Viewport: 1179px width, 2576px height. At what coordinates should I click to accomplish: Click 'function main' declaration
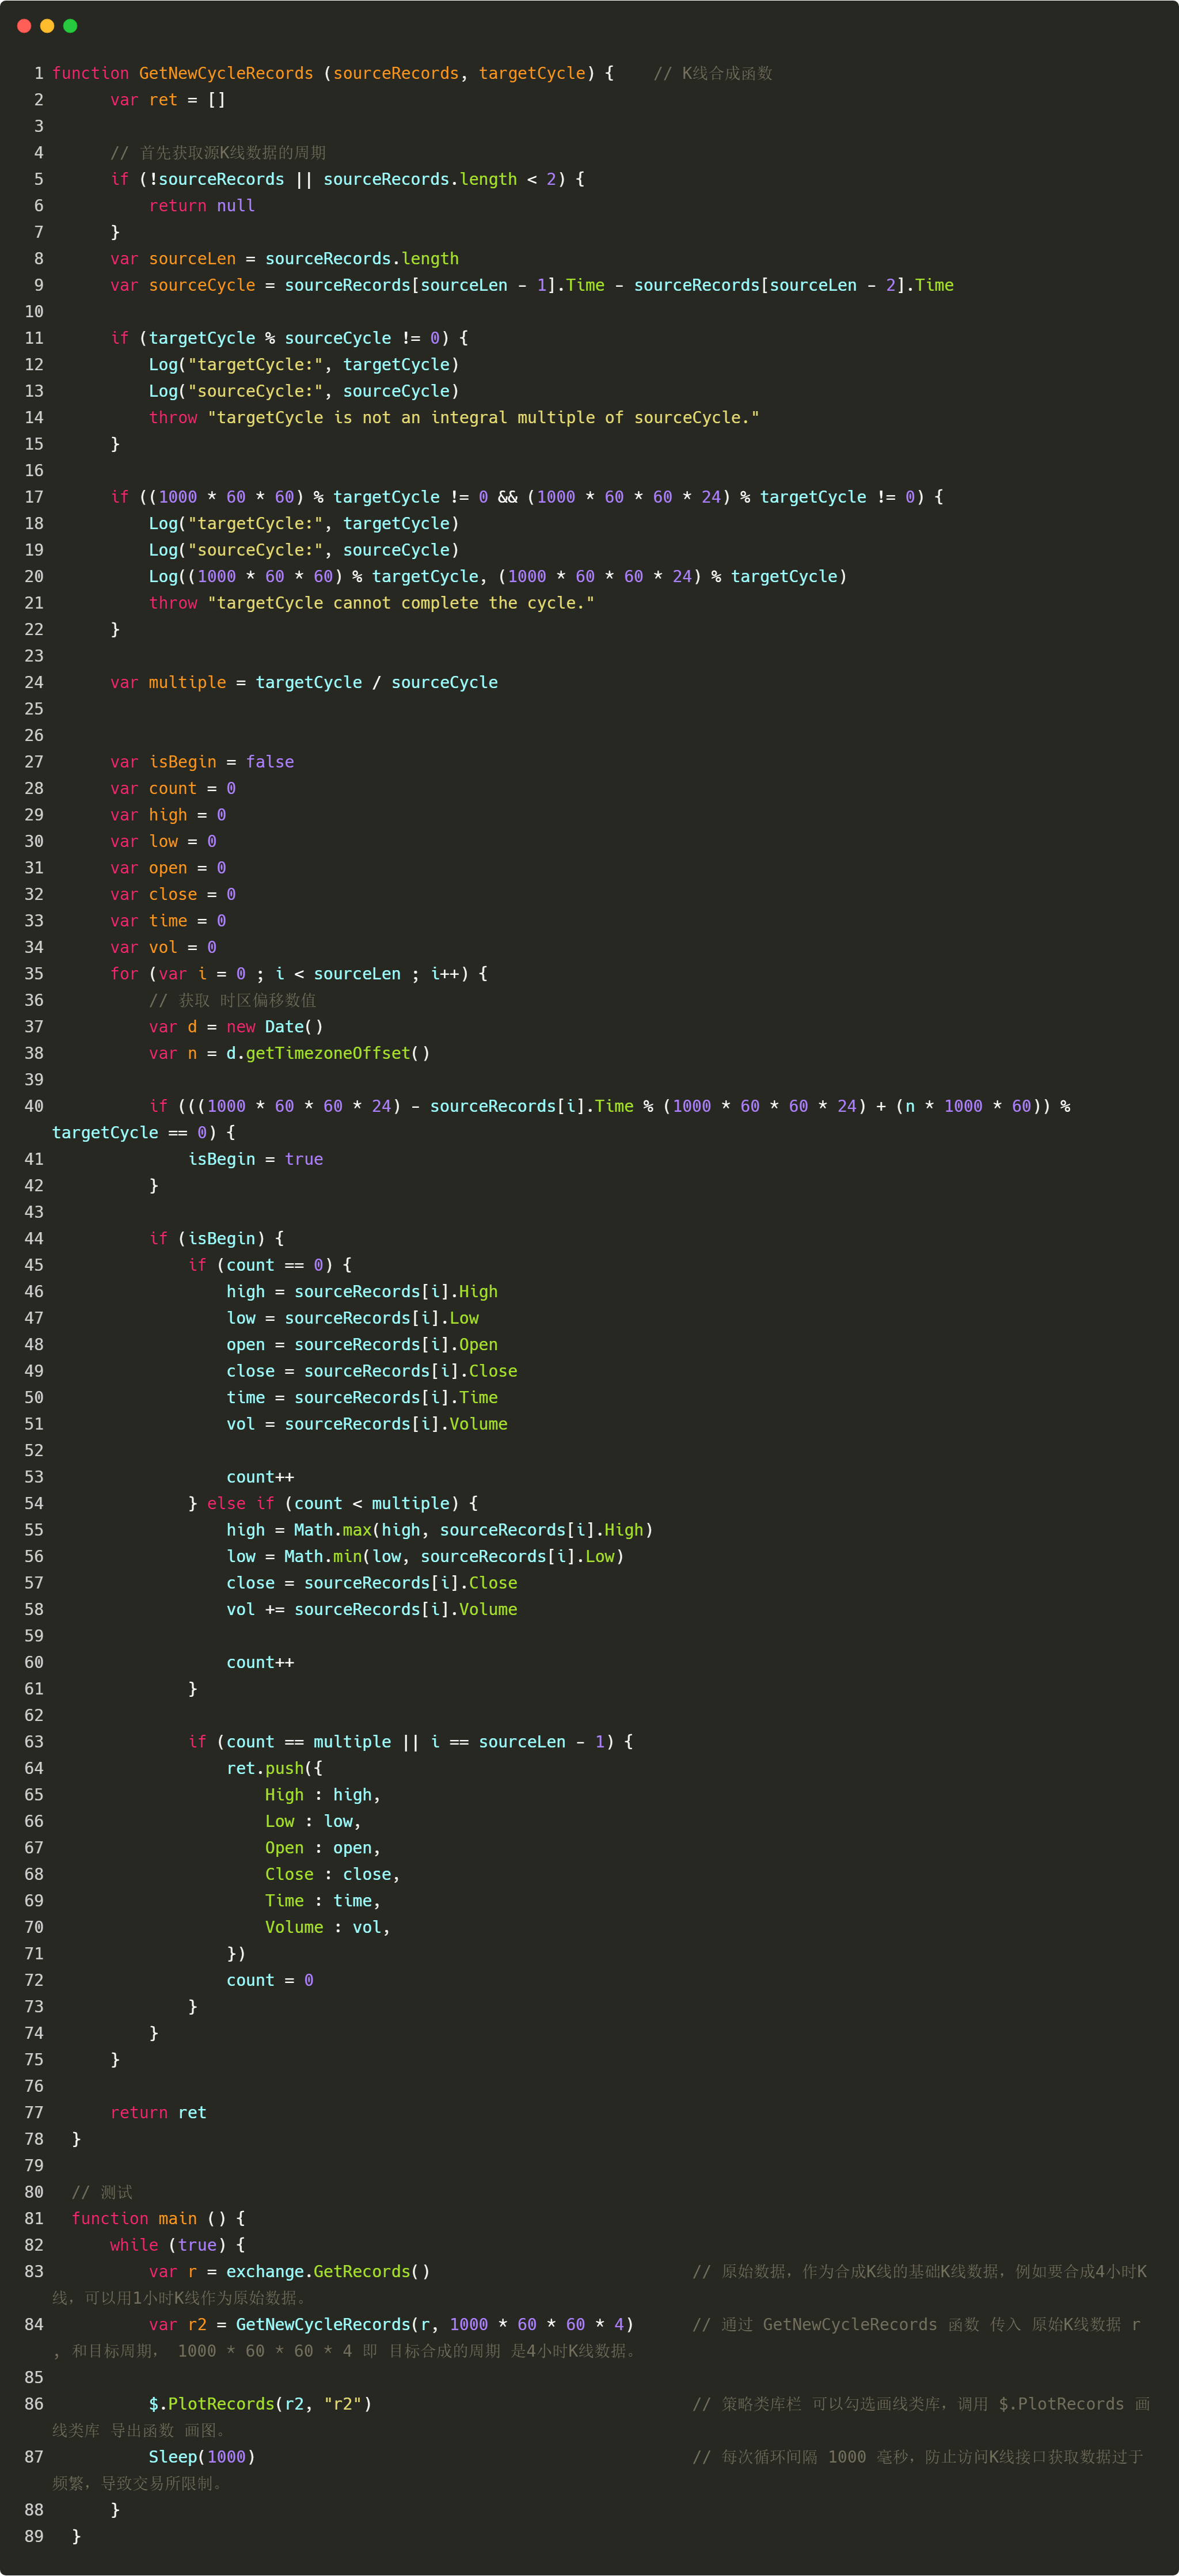click(134, 2218)
